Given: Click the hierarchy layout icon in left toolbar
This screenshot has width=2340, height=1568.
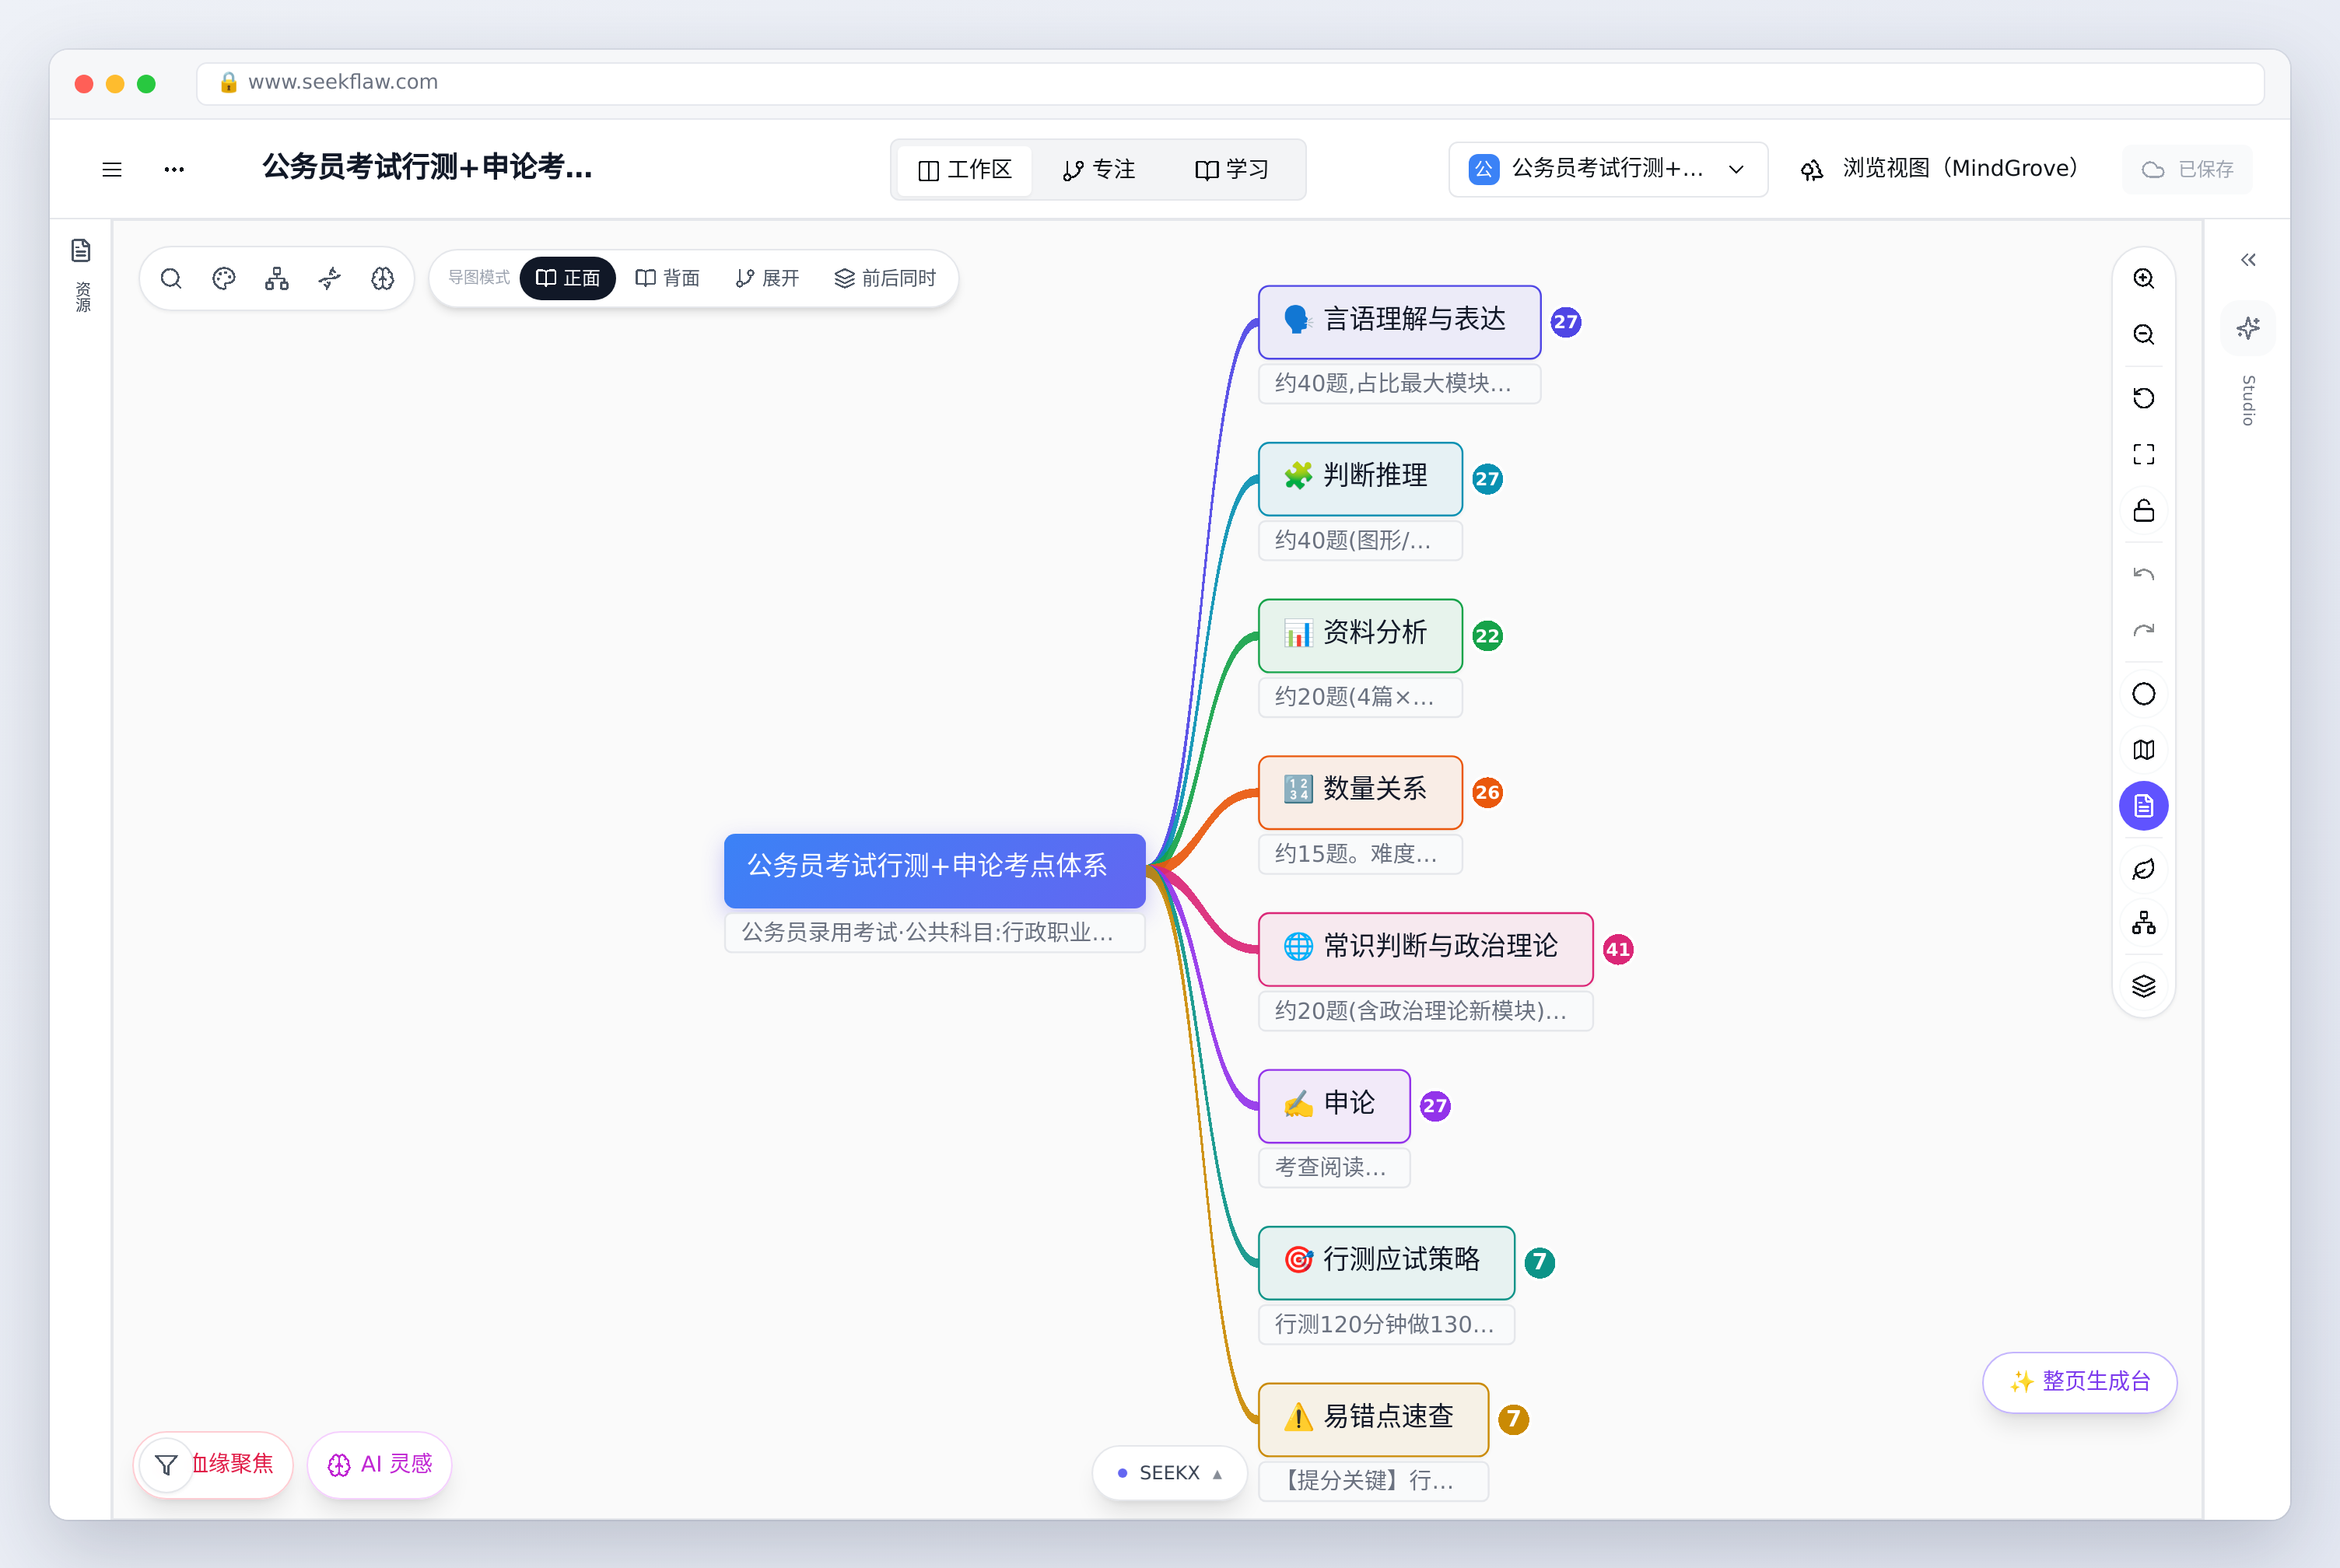Looking at the screenshot, I should [x=277, y=278].
